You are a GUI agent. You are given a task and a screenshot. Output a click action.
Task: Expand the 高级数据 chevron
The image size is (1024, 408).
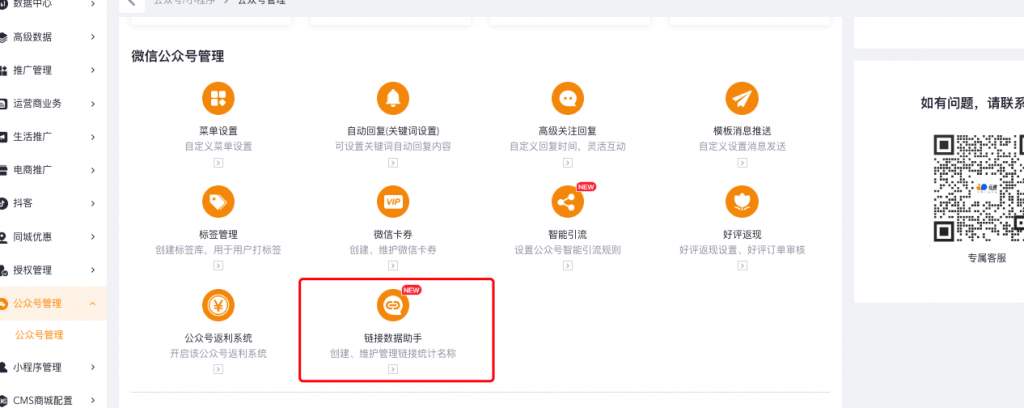tap(93, 37)
